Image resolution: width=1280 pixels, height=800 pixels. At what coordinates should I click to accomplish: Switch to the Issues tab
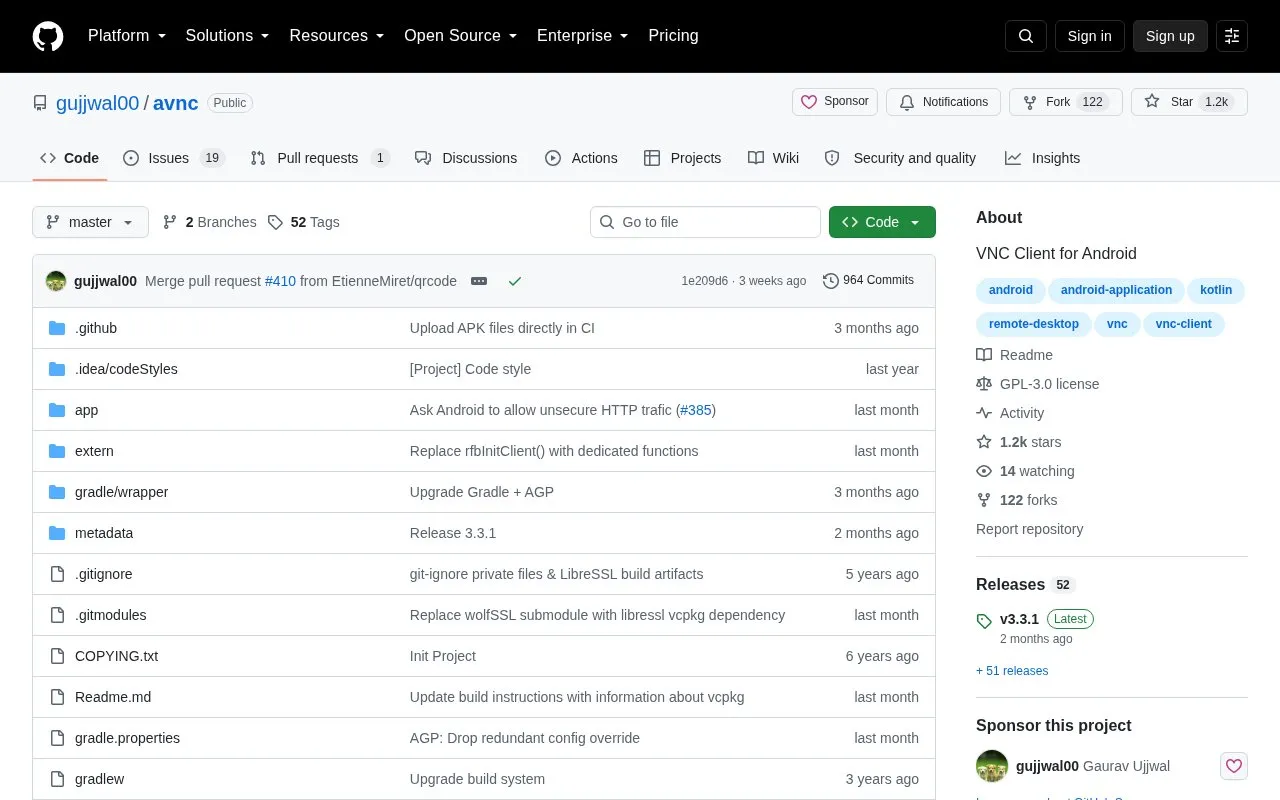tap(174, 158)
